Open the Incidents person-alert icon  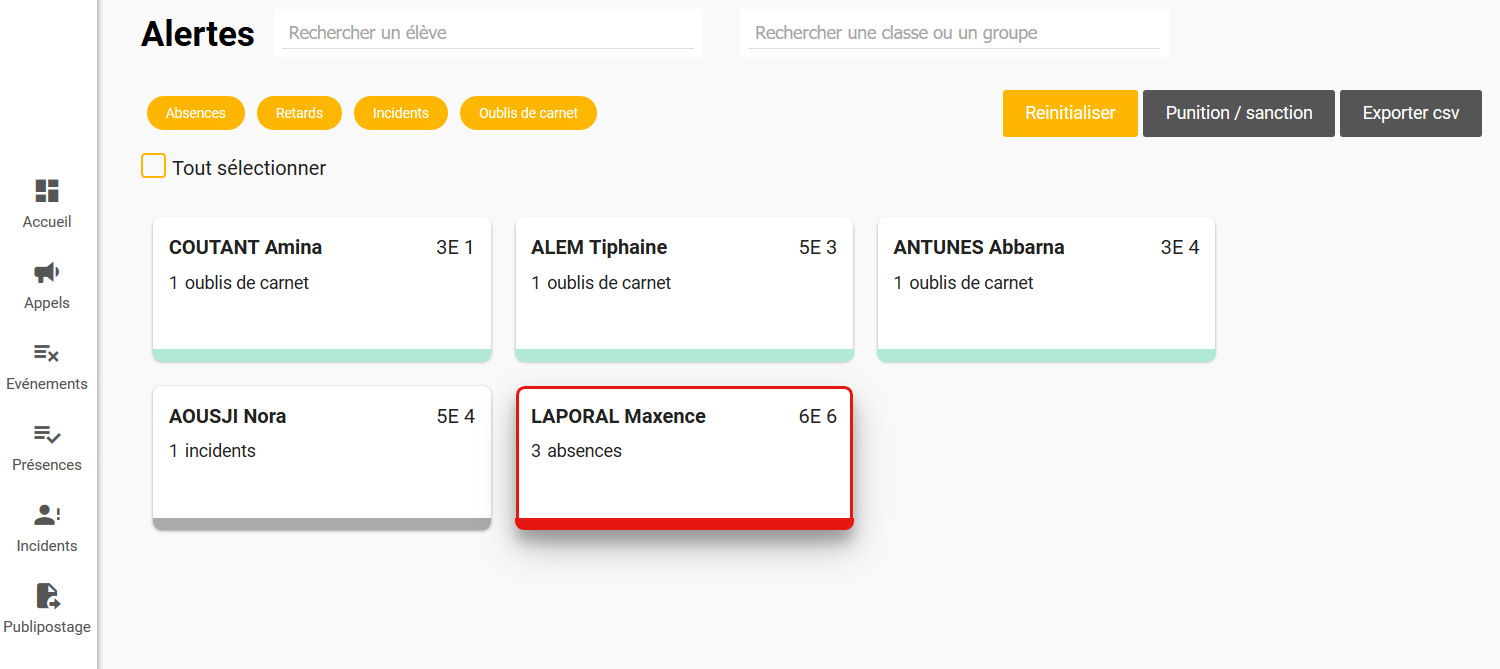click(47, 515)
